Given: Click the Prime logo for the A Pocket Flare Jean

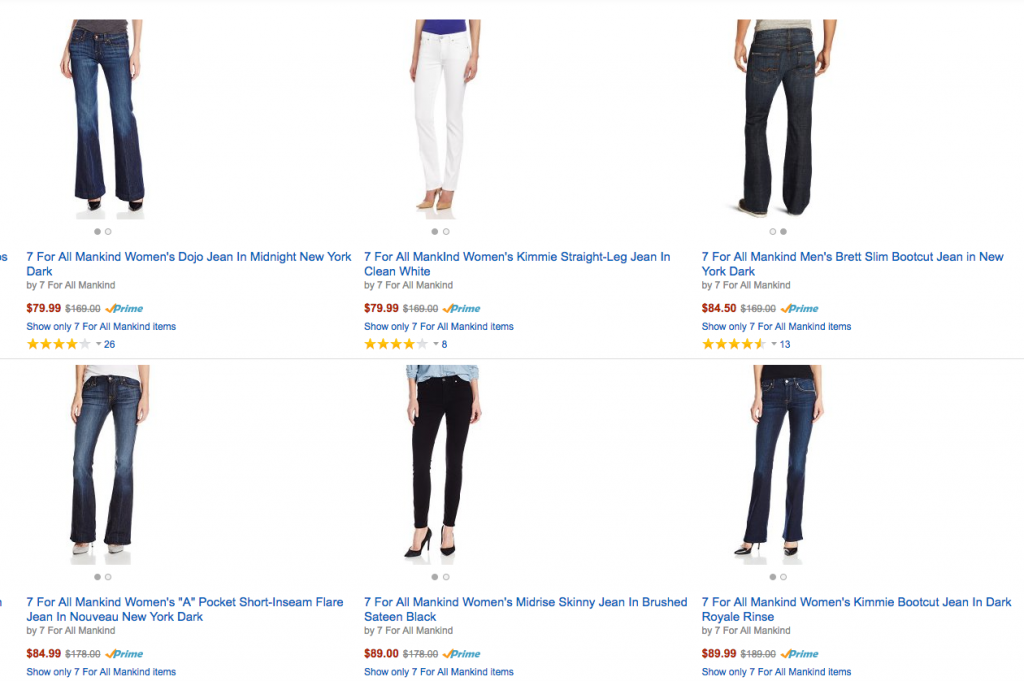Looking at the screenshot, I should coord(124,653).
